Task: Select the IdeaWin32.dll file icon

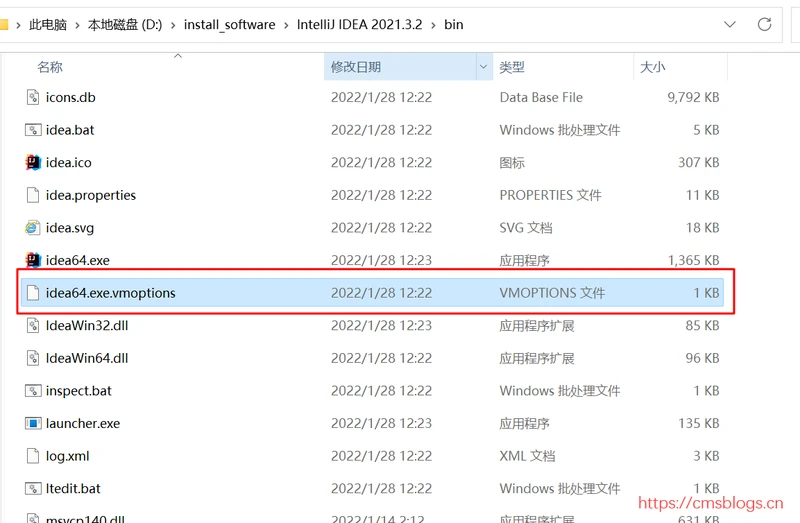Action: (x=33, y=325)
